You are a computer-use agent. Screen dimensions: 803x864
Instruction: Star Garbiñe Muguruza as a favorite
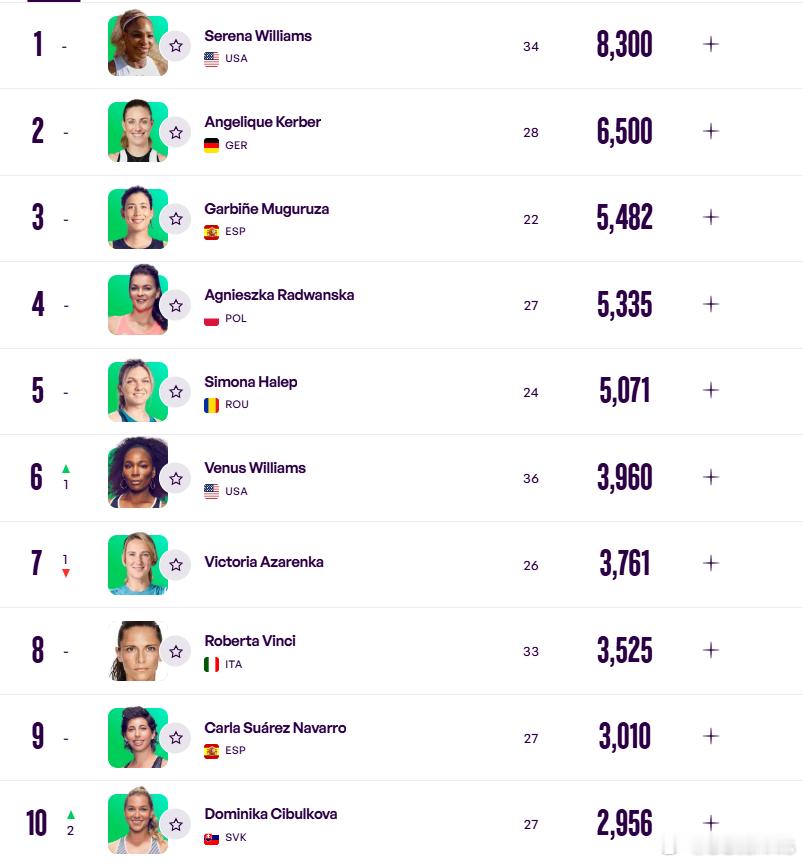pos(176,219)
